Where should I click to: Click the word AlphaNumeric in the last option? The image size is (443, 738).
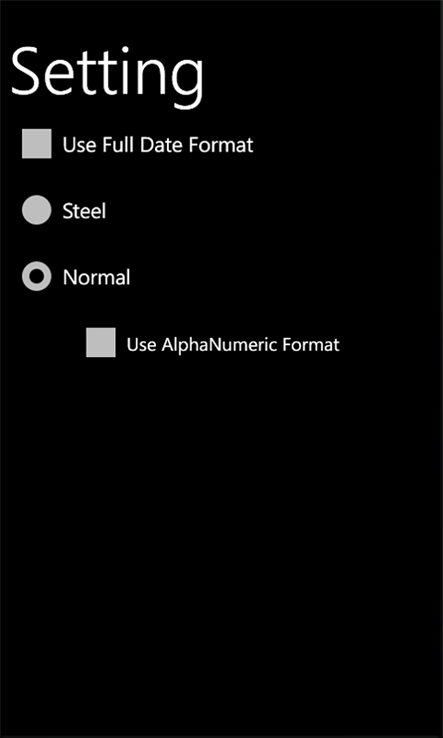tap(219, 344)
